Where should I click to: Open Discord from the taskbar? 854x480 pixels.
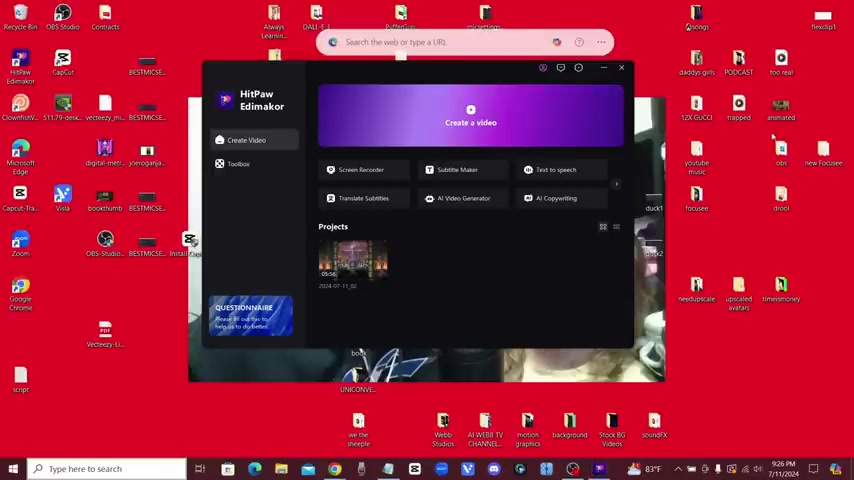[494, 469]
